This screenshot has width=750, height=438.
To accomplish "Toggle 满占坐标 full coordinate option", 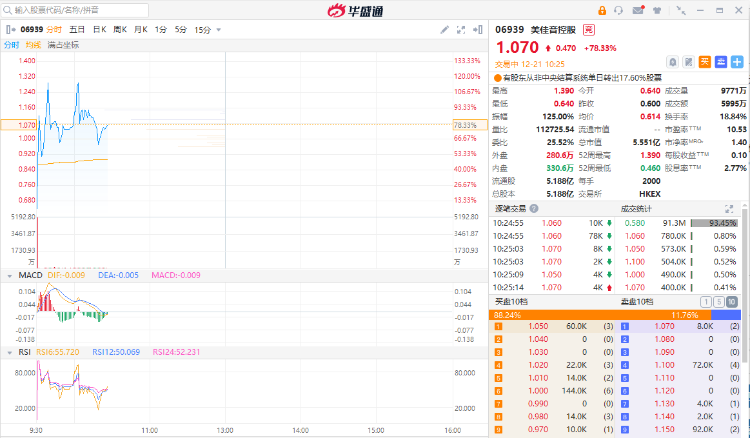I will [63, 45].
